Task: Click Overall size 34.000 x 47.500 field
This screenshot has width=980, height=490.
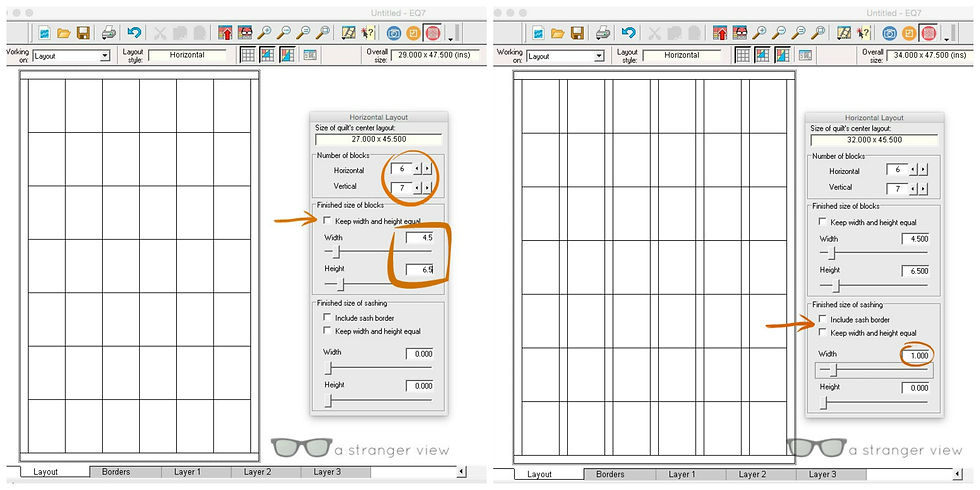Action: 930,55
